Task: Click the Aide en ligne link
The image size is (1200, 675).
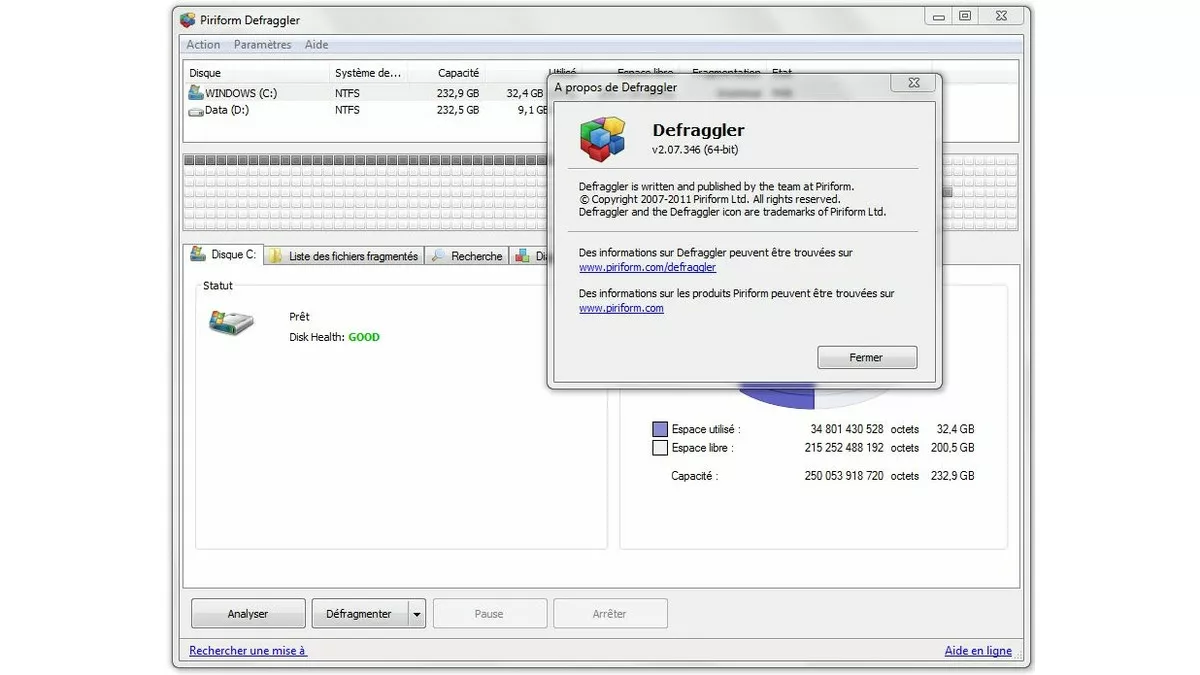Action: click(x=978, y=650)
